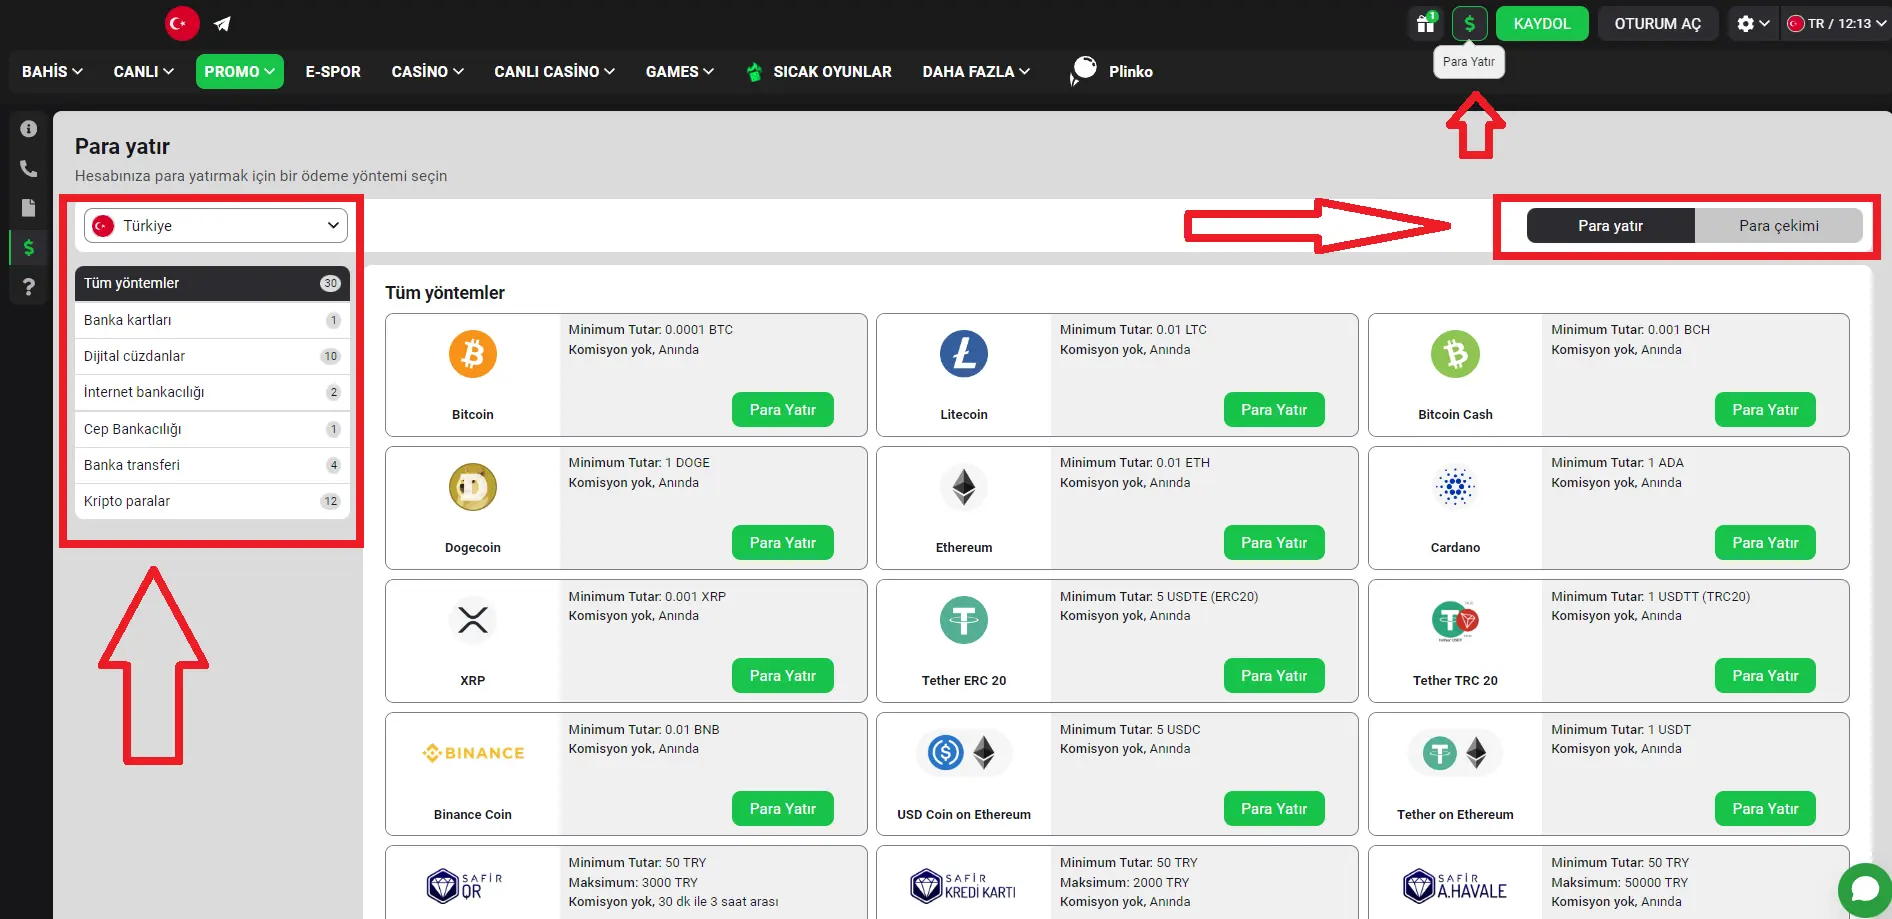
Task: Select the Para yatır toggle option
Action: click(1610, 226)
